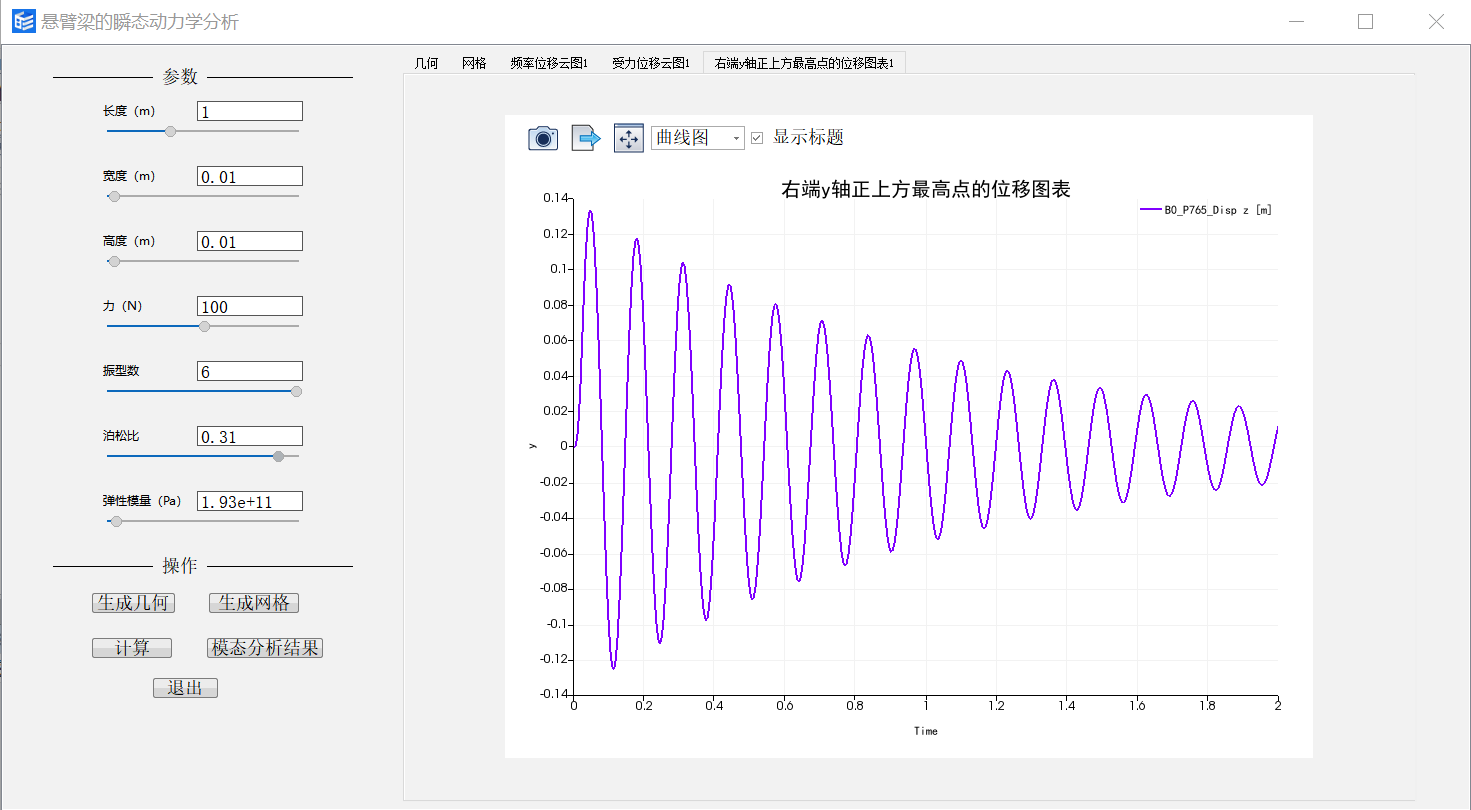Click the 长度 input field showing 1

(x=250, y=112)
